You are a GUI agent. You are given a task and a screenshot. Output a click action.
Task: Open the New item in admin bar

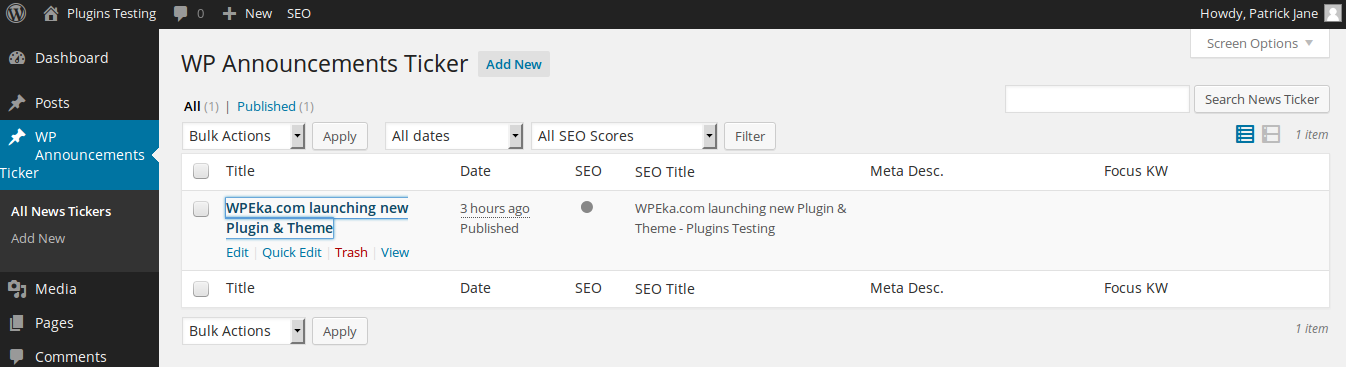pos(258,14)
